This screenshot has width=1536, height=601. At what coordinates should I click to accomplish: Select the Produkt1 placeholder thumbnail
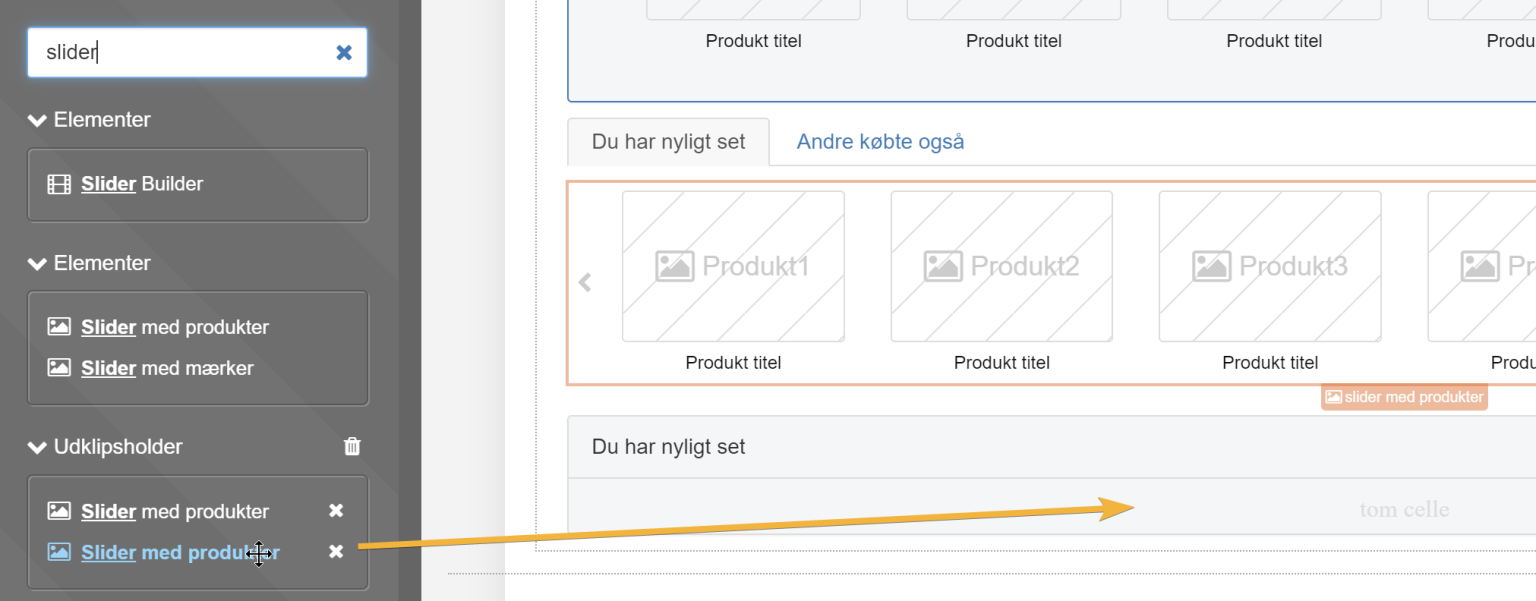click(x=733, y=266)
